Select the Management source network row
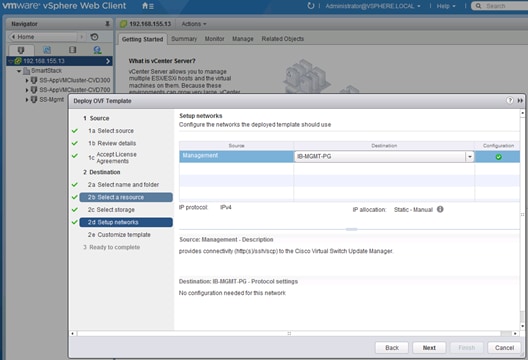The width and height of the screenshot is (528, 360). point(236,157)
